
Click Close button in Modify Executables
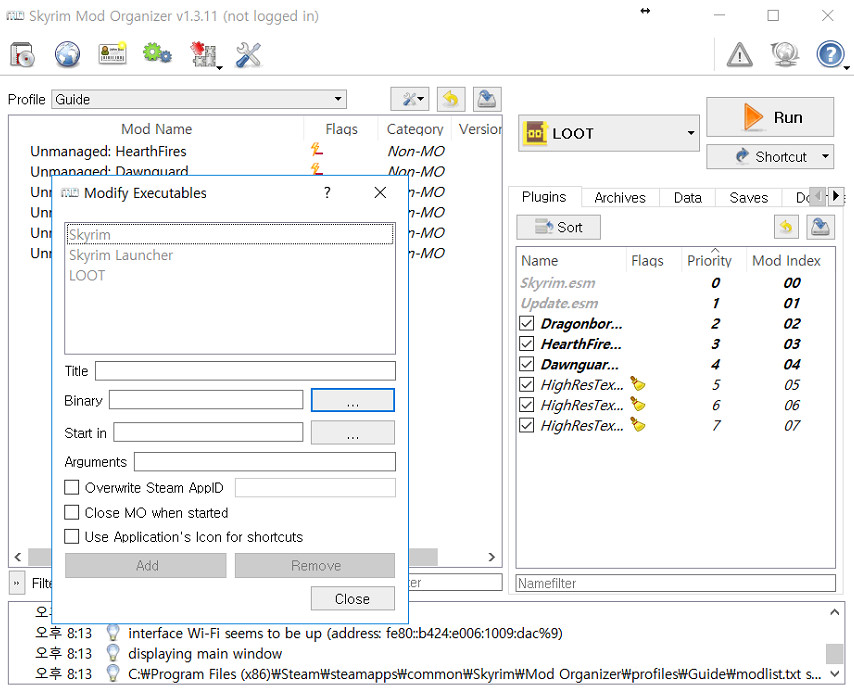click(352, 598)
